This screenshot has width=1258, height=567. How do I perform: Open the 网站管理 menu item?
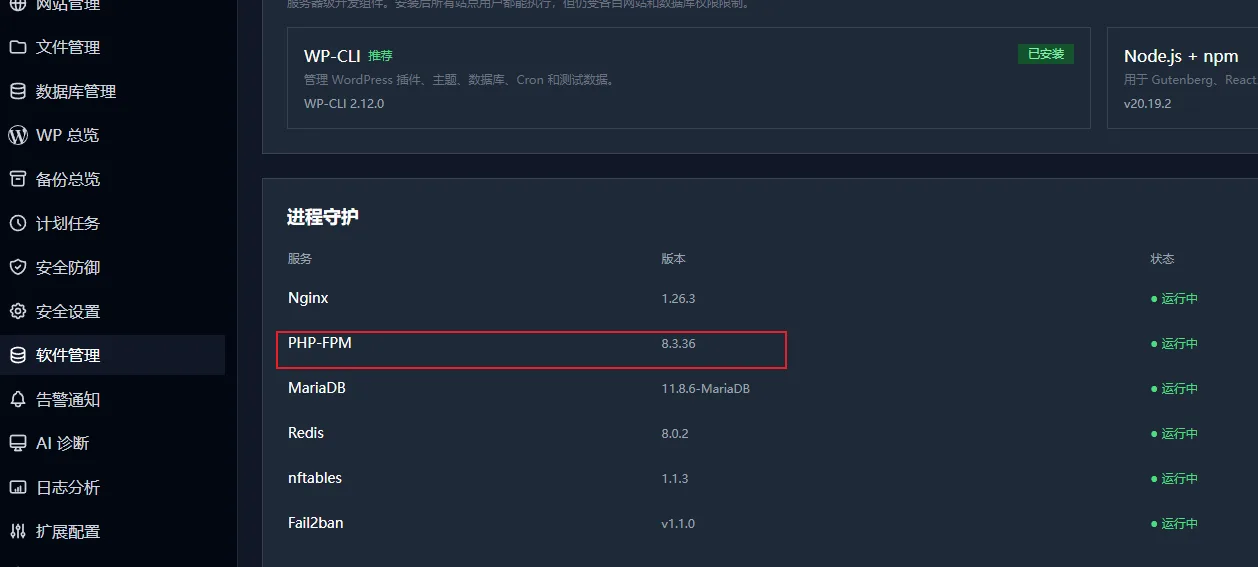click(x=112, y=6)
